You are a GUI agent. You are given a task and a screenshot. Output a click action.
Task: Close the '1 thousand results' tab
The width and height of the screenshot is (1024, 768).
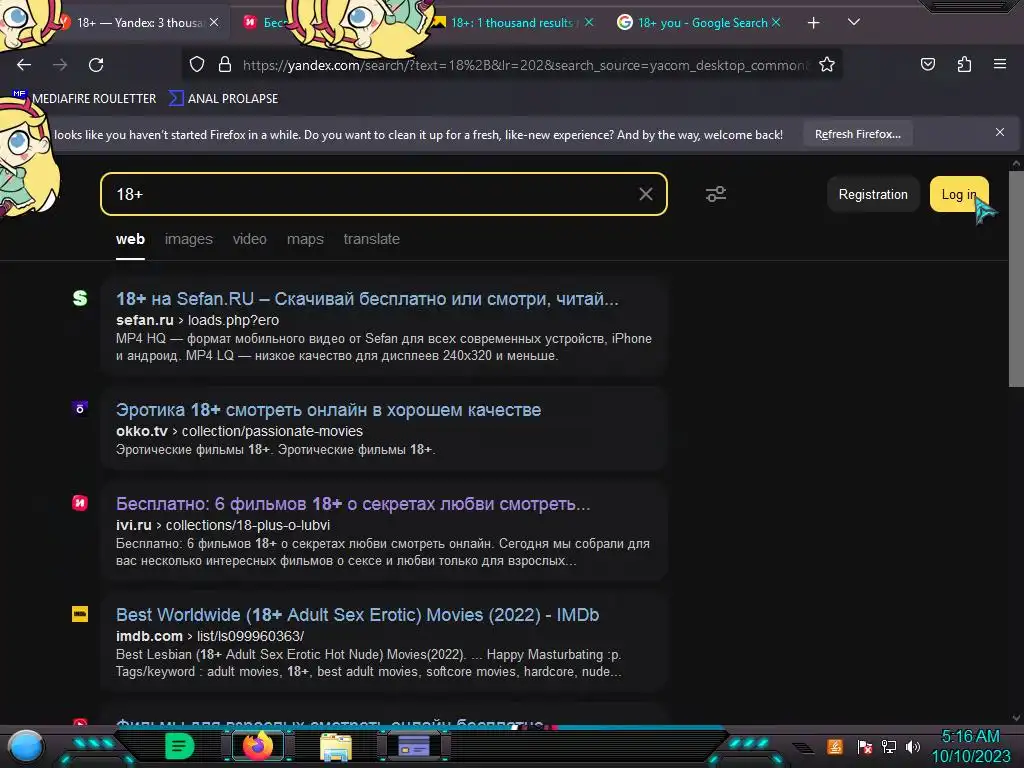589,23
